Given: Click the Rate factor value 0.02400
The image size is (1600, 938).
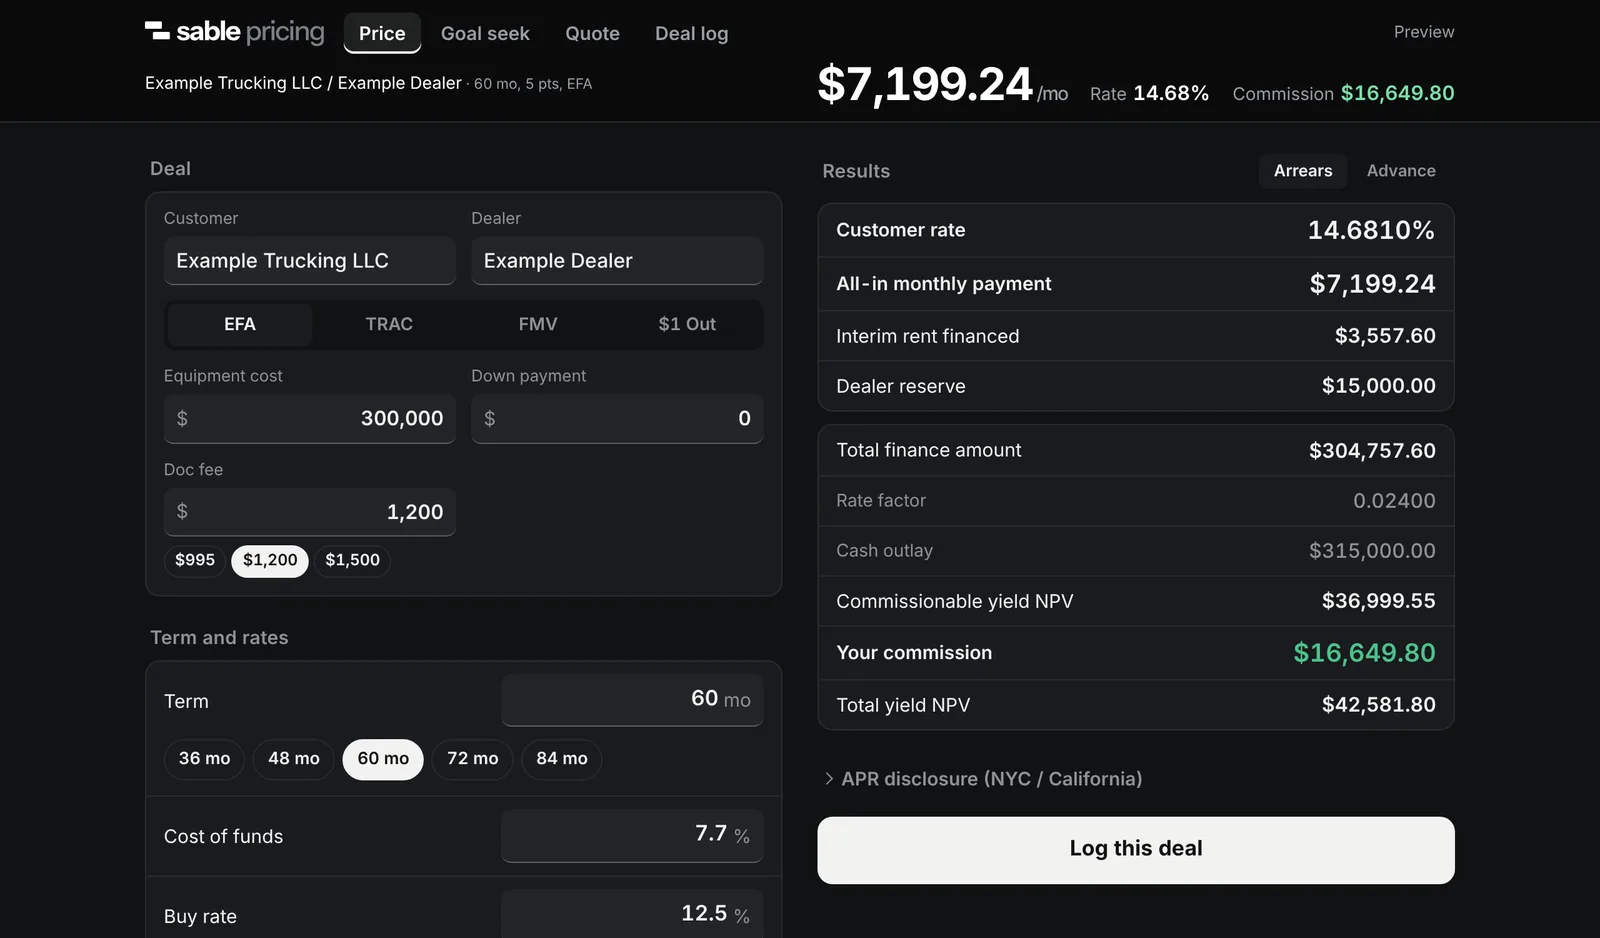Looking at the screenshot, I should click(x=1394, y=501).
